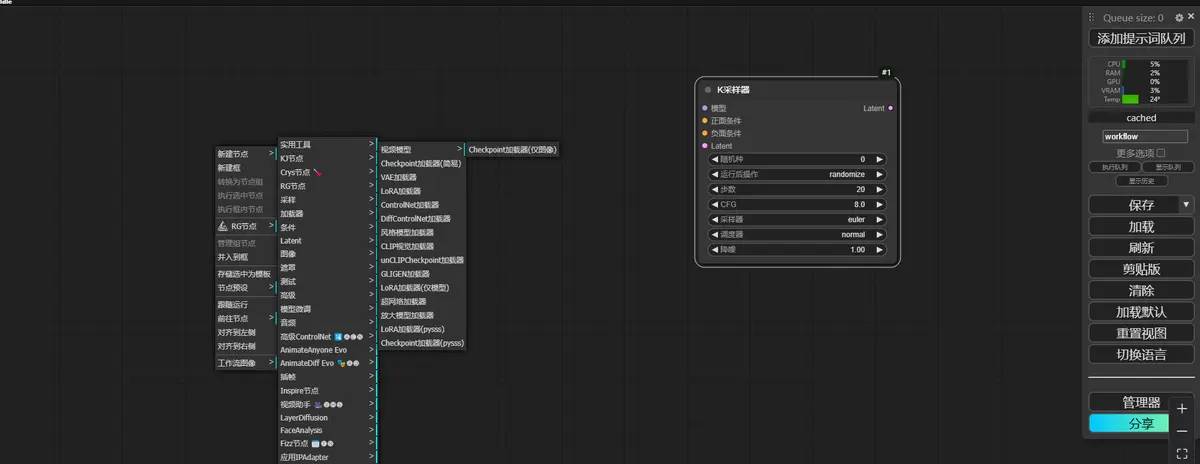1200x464 pixels.
Task: Select LoRA加载器(pysss) entry
Action: [421, 329]
